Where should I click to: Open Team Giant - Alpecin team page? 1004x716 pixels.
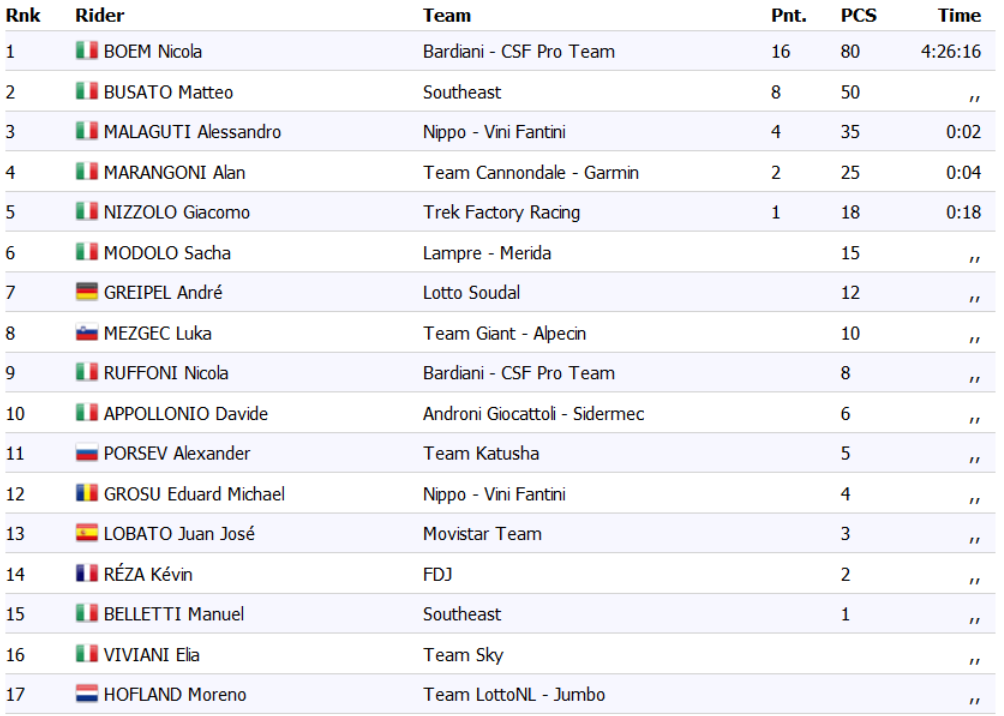505,333
